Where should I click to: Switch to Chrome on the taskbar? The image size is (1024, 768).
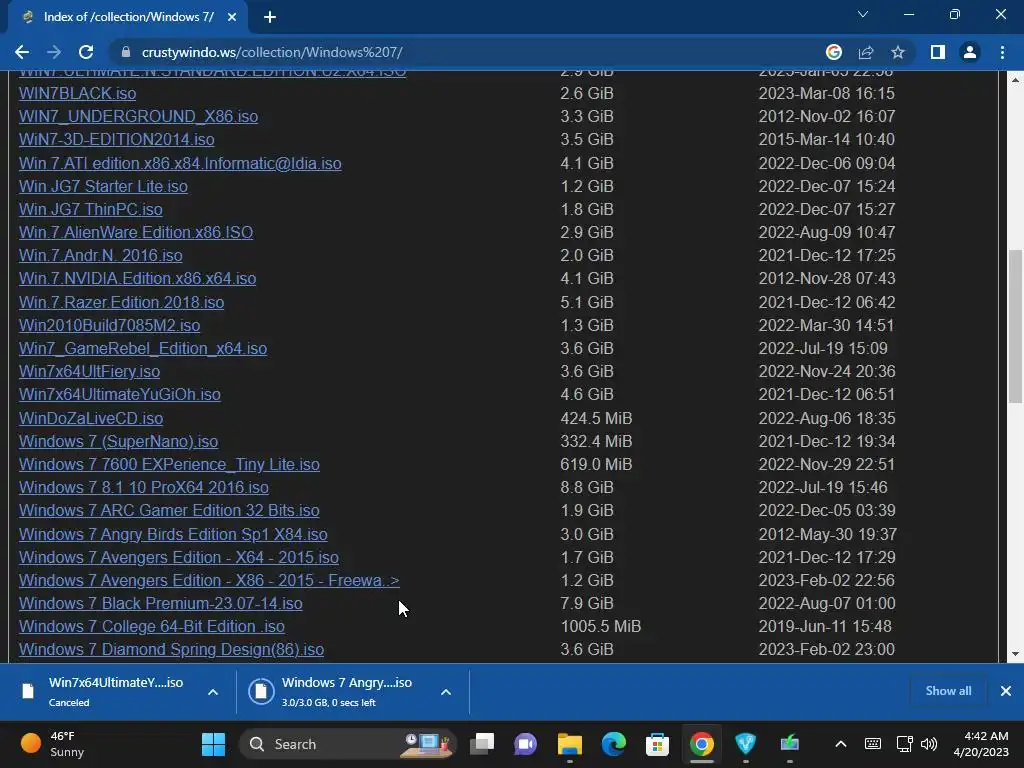pyautogui.click(x=701, y=744)
